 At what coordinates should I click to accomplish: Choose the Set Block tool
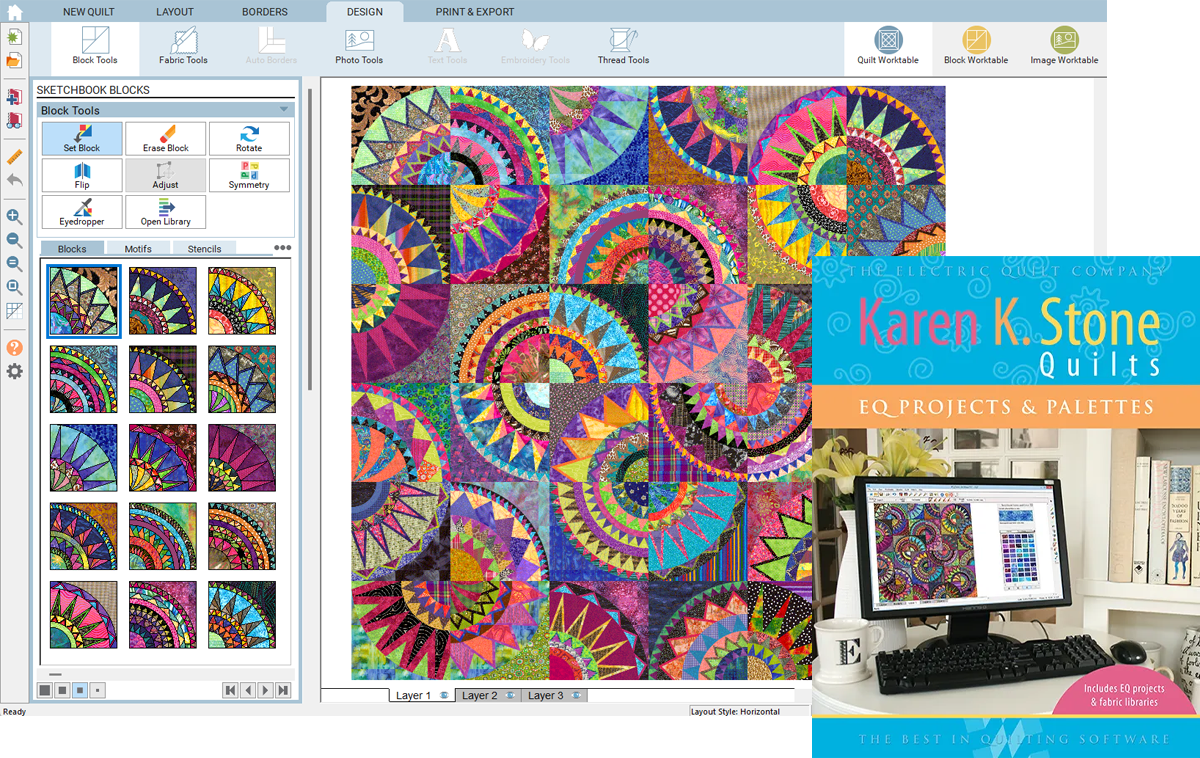coord(82,139)
